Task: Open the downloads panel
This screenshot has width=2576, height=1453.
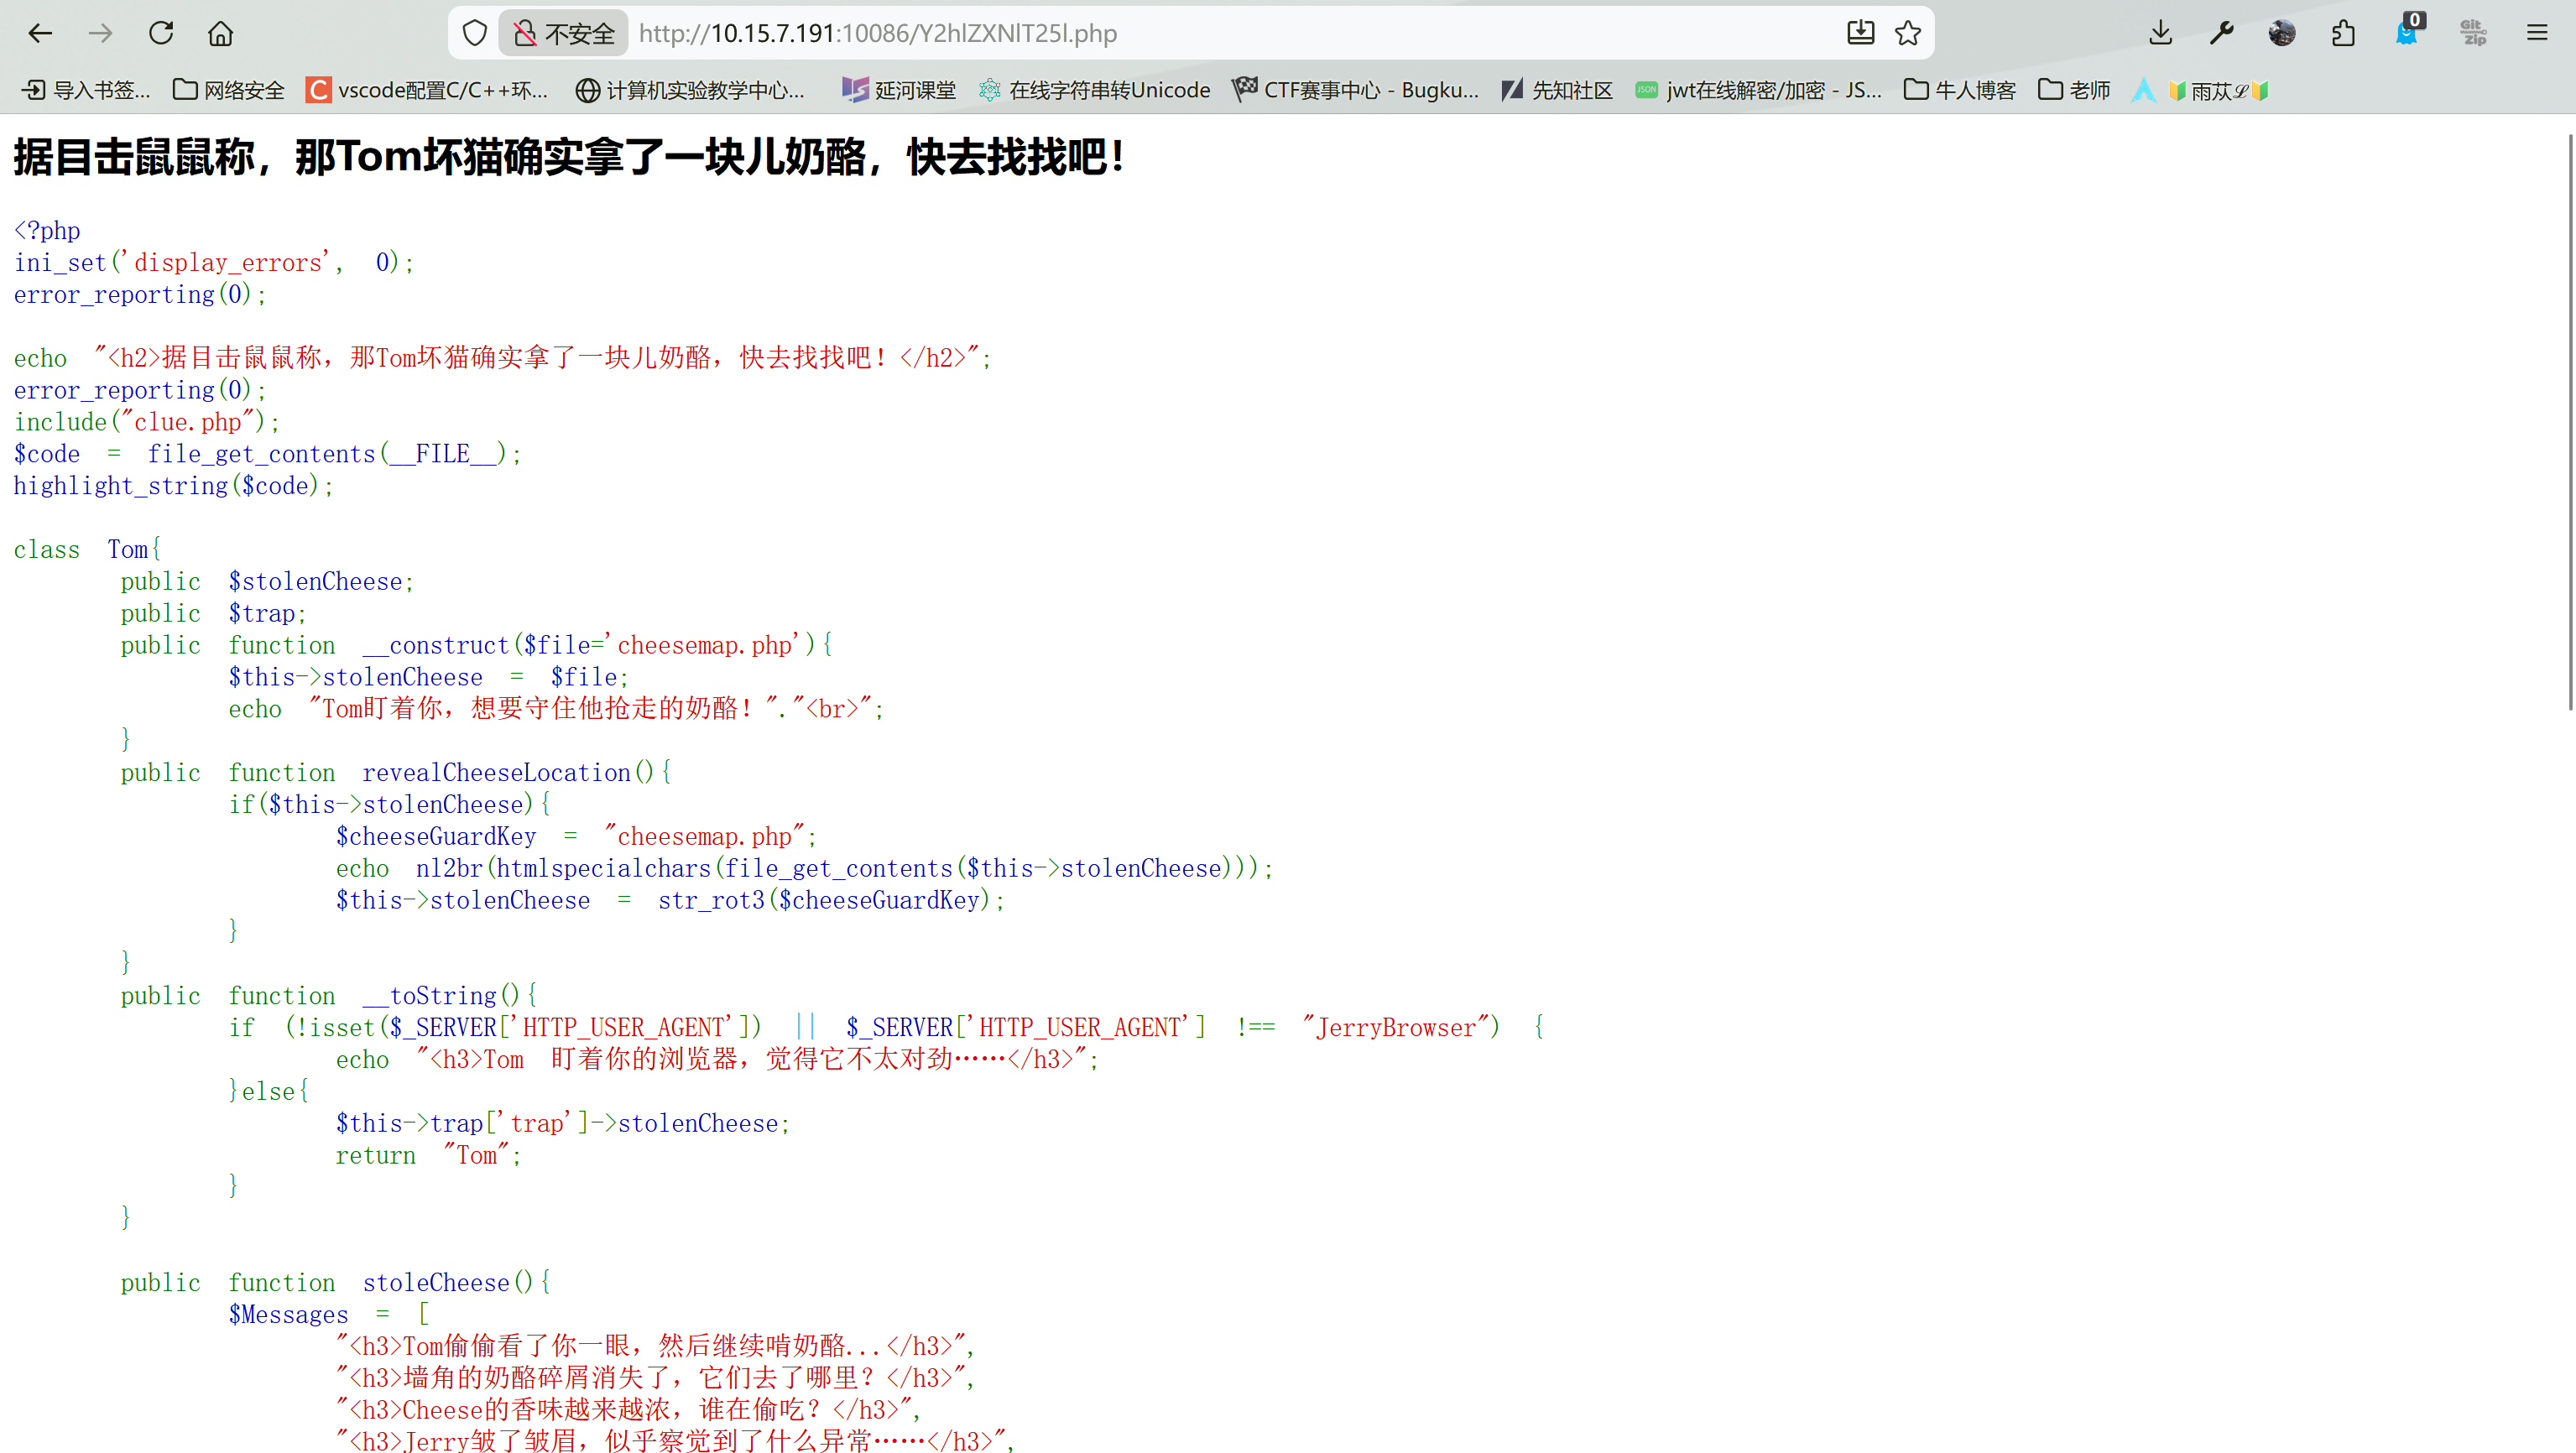Action: pos(2160,33)
